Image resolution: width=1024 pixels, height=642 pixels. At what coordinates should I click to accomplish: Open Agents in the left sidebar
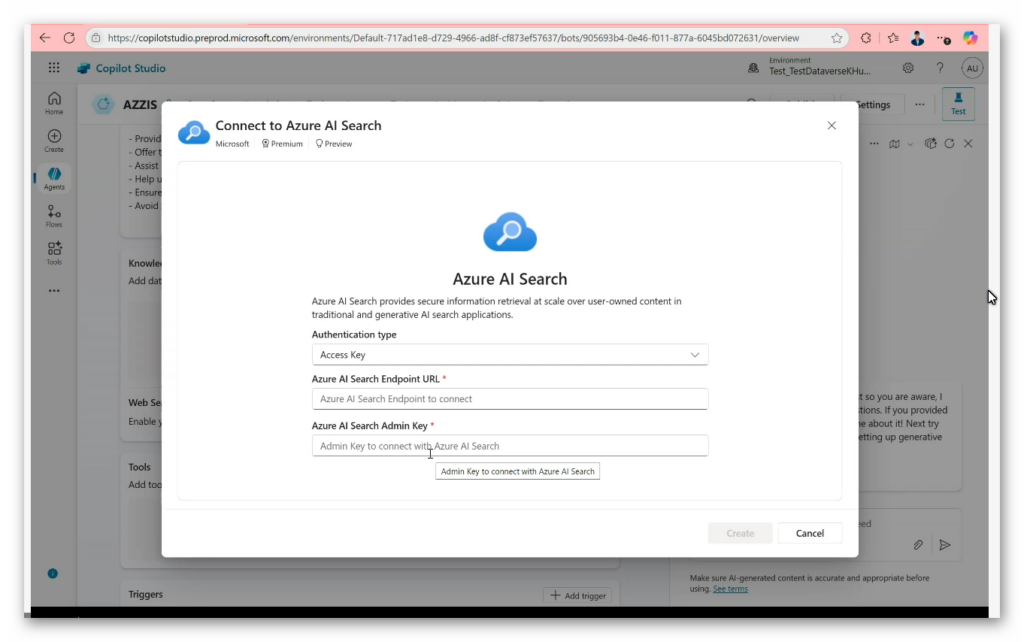pos(54,178)
